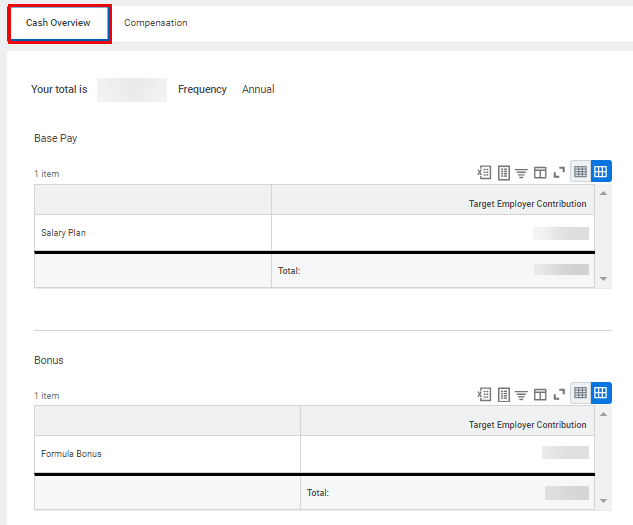Open Bonus table worksheet icon
633x525 pixels.
coord(504,394)
